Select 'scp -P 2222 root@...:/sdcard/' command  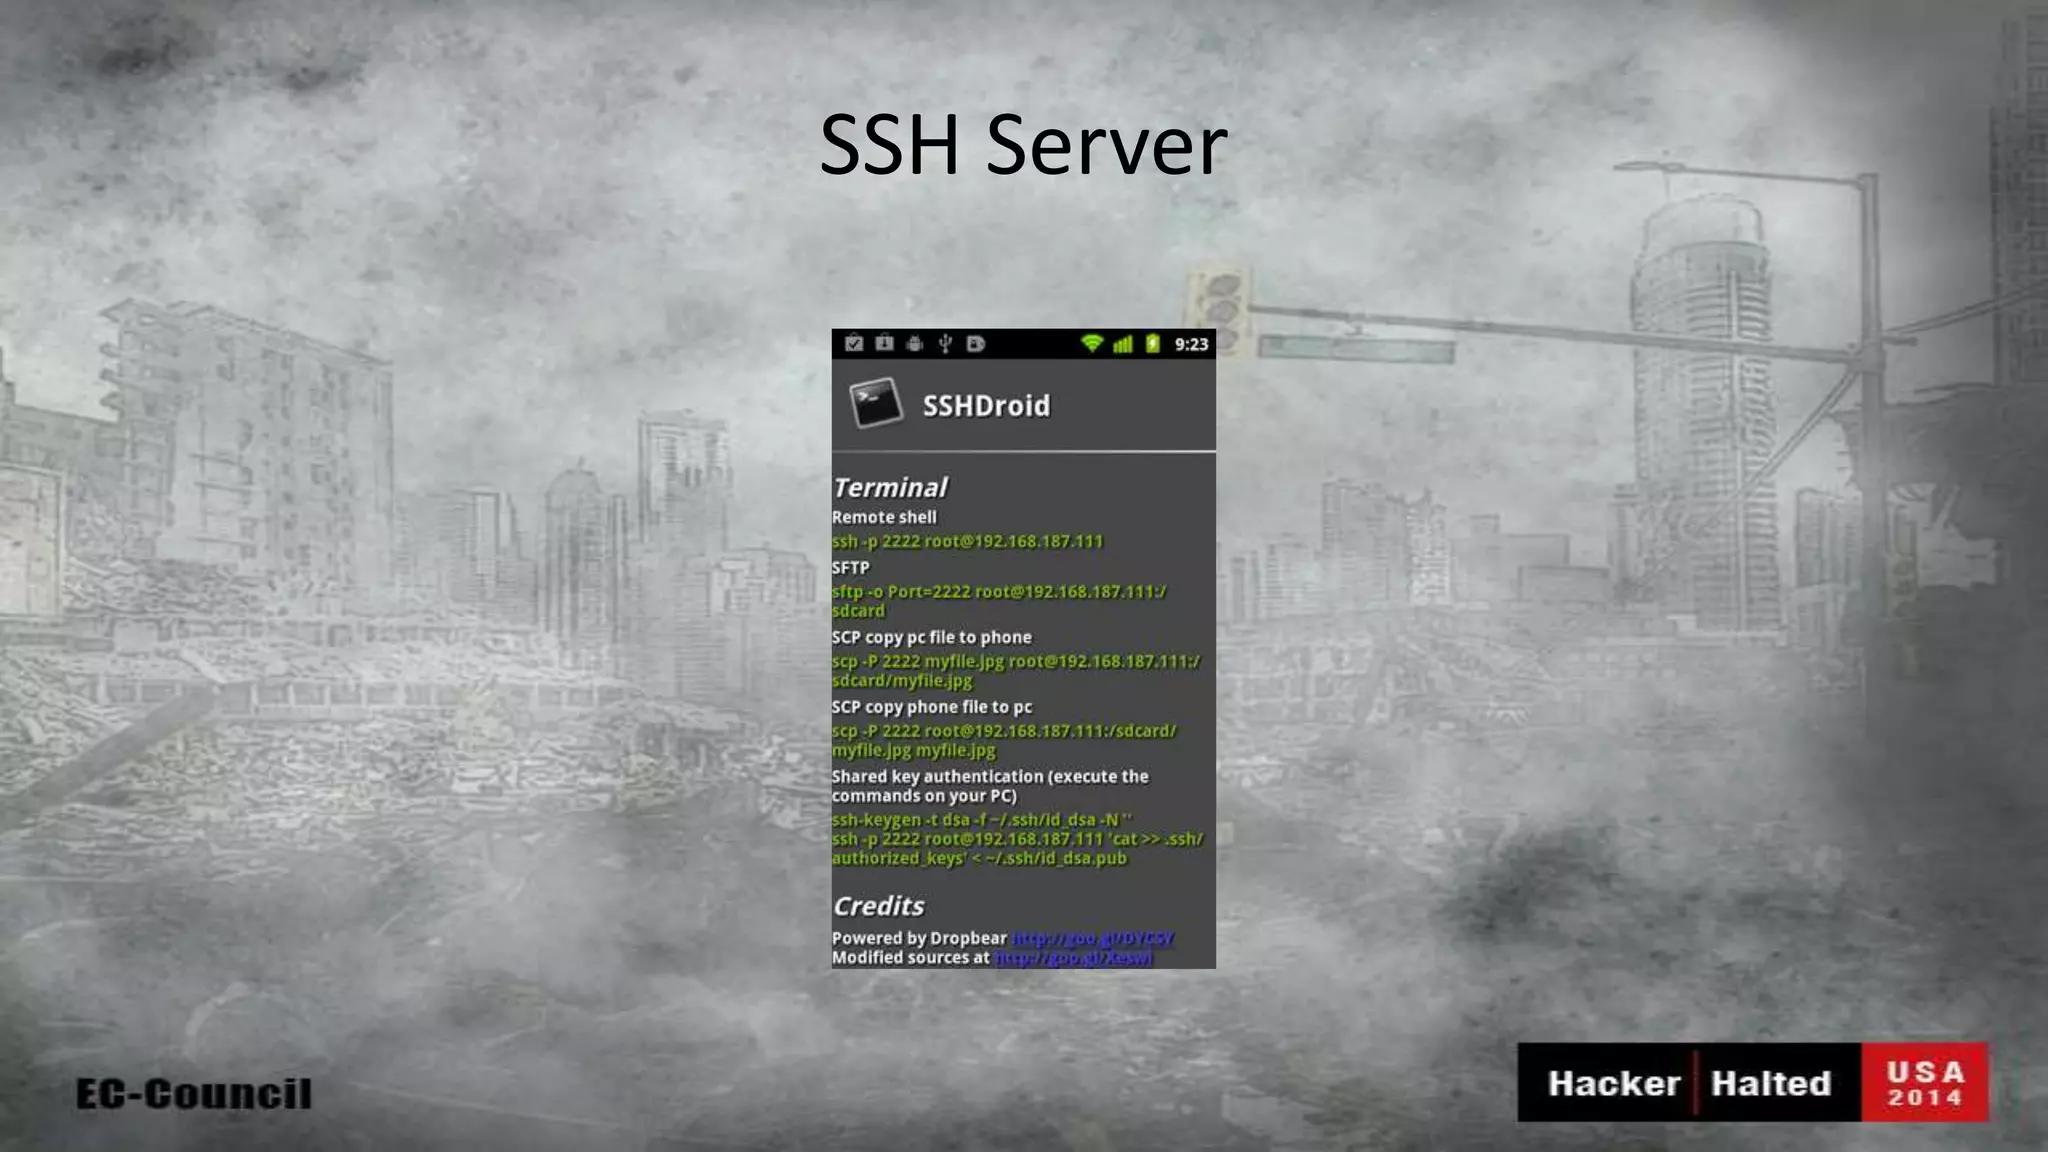click(1004, 740)
